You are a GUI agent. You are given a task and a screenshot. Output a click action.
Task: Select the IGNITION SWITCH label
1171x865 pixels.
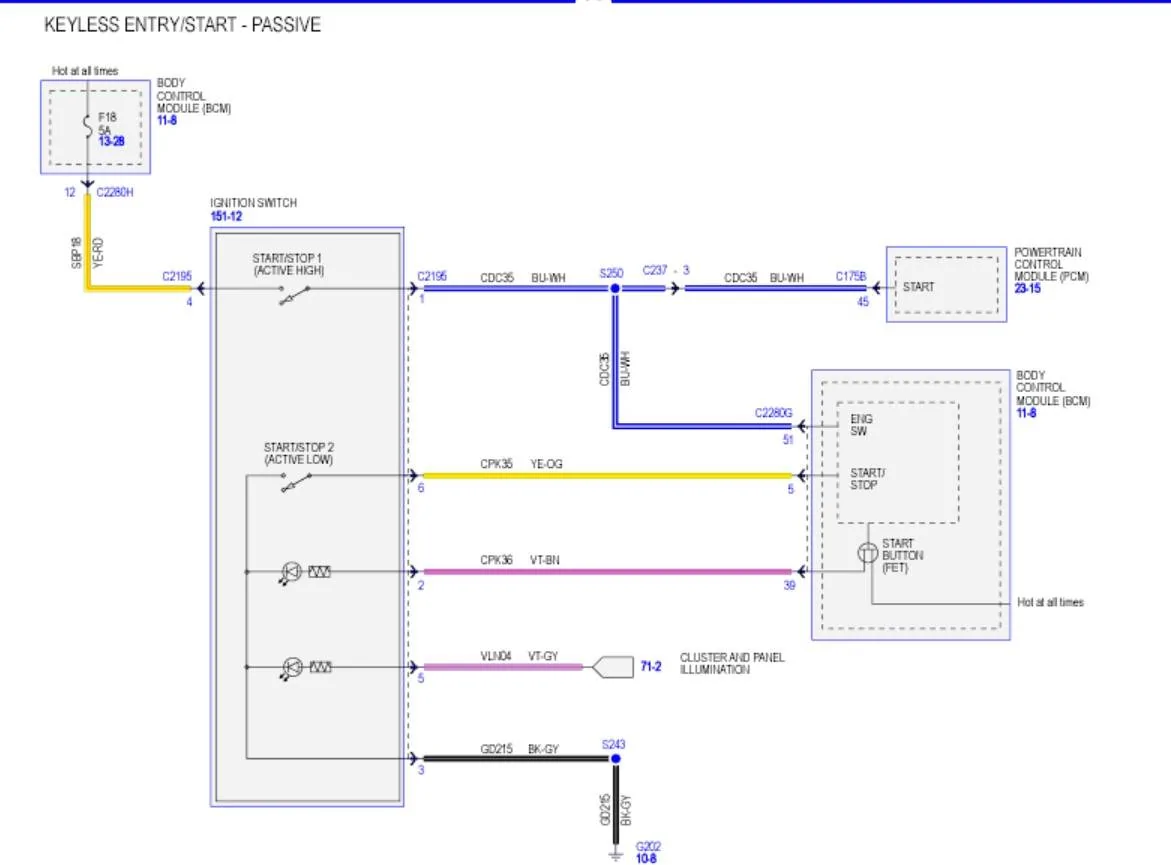253,203
